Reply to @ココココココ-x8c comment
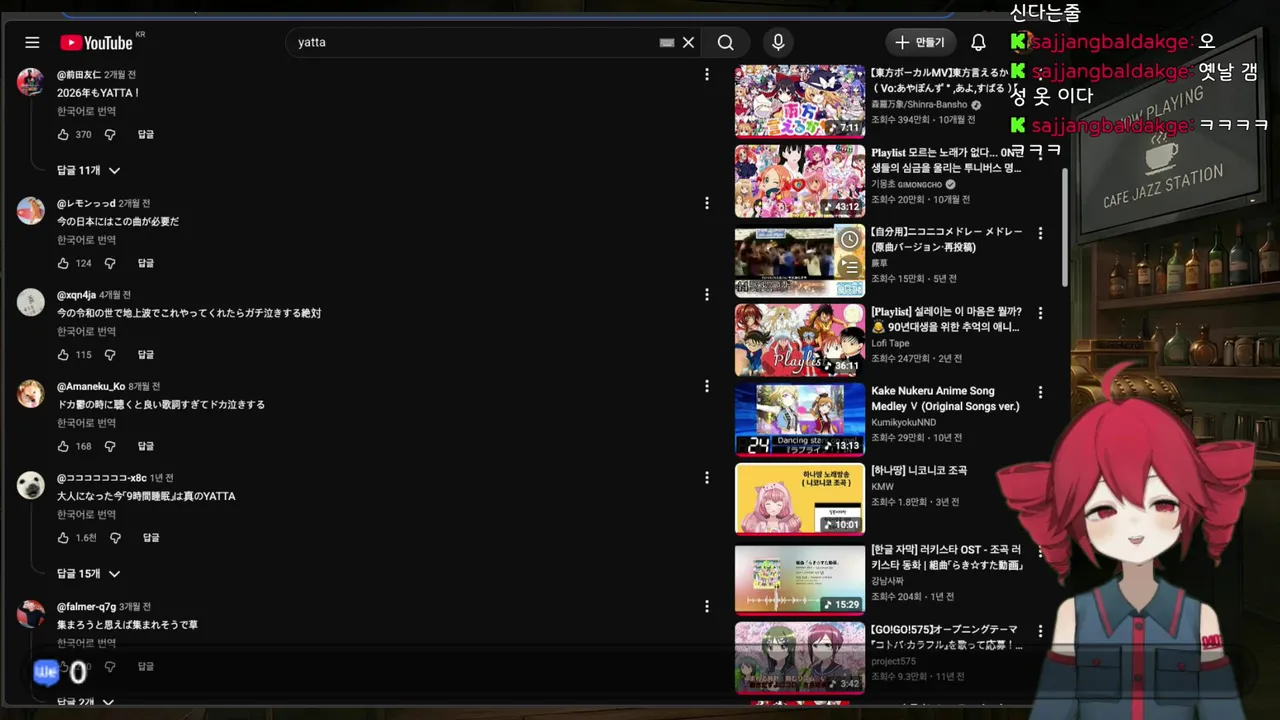Viewport: 1280px width, 720px height. click(151, 537)
